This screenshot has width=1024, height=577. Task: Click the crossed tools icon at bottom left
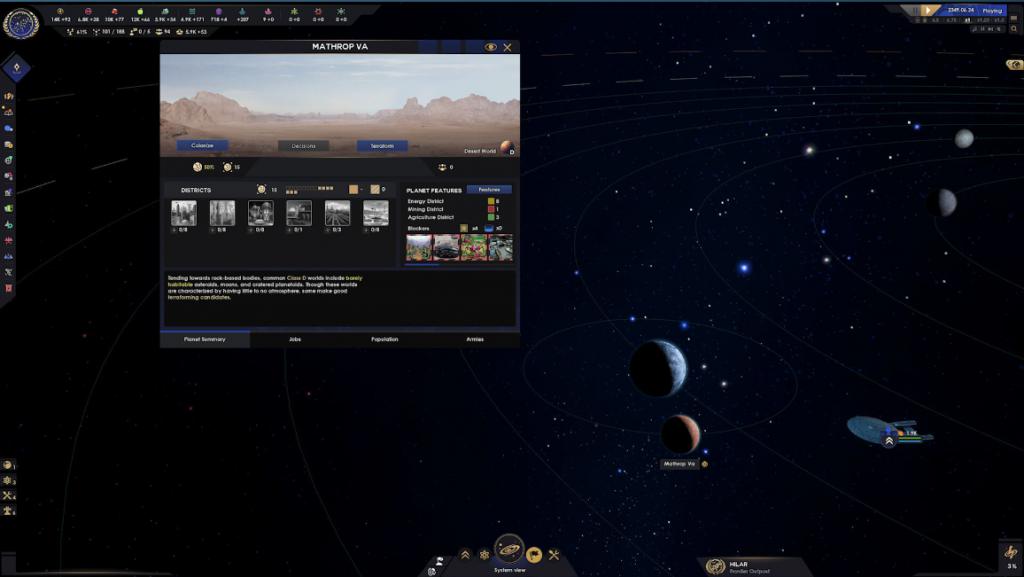pyautogui.click(x=8, y=496)
